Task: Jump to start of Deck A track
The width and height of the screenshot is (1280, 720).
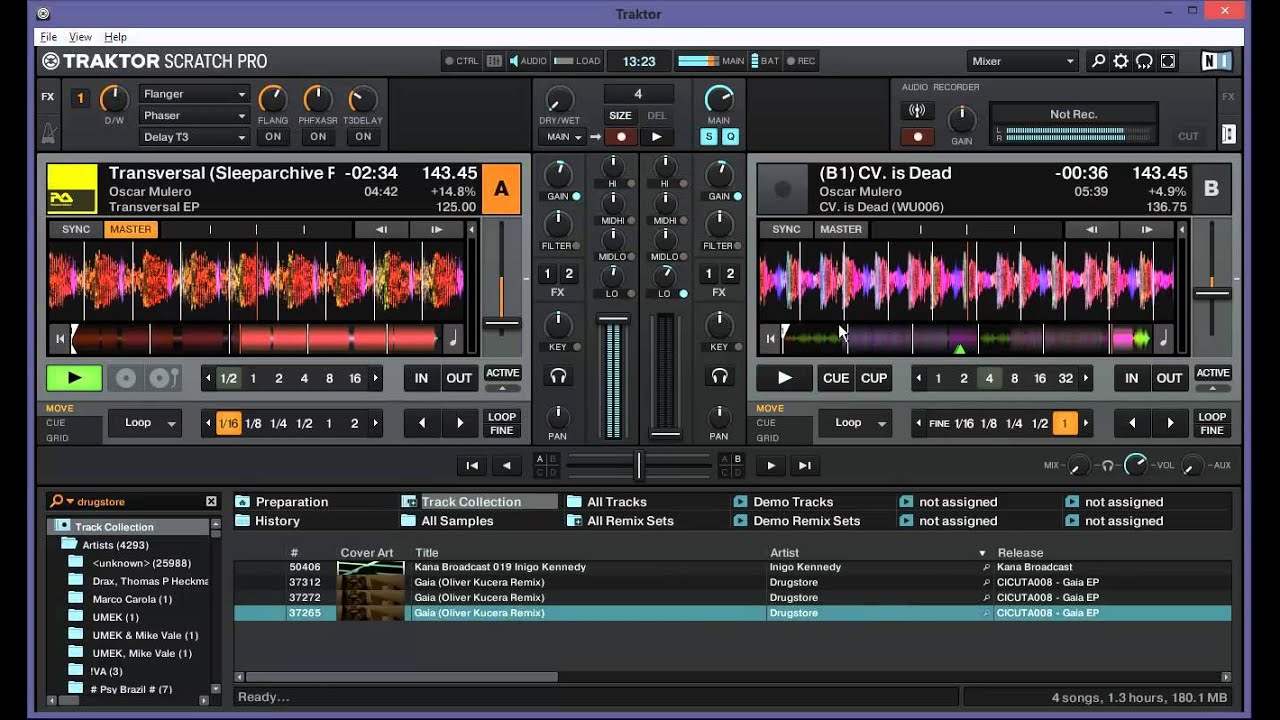Action: tap(59, 339)
